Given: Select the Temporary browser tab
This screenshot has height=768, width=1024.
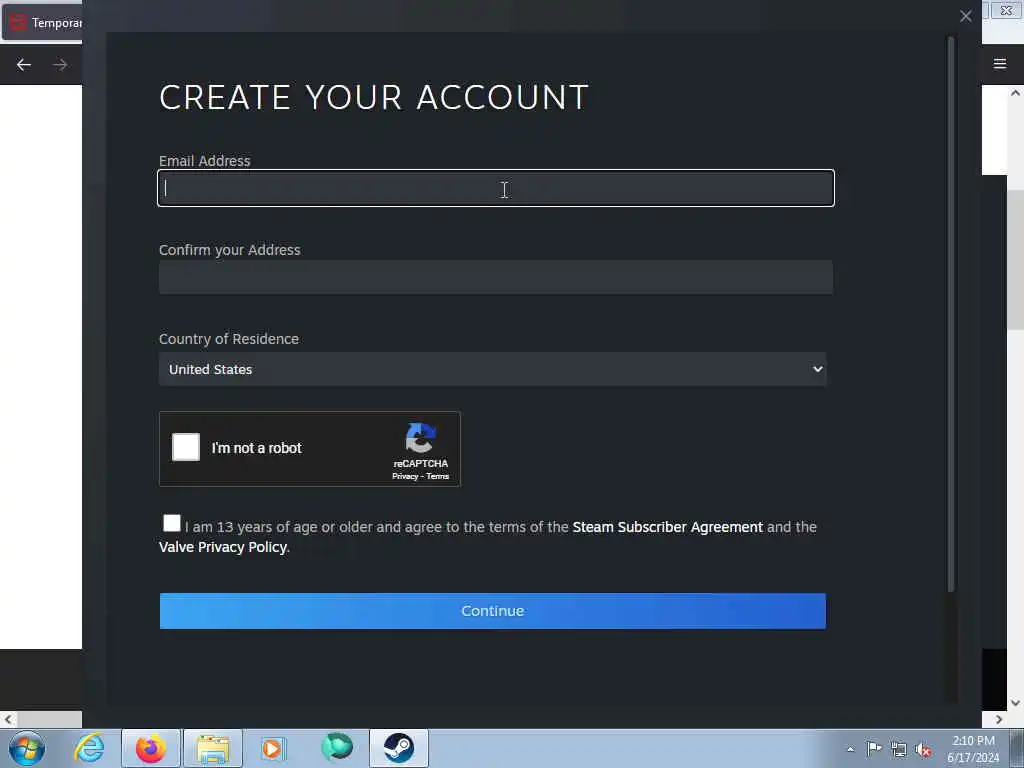Looking at the screenshot, I should (42, 23).
